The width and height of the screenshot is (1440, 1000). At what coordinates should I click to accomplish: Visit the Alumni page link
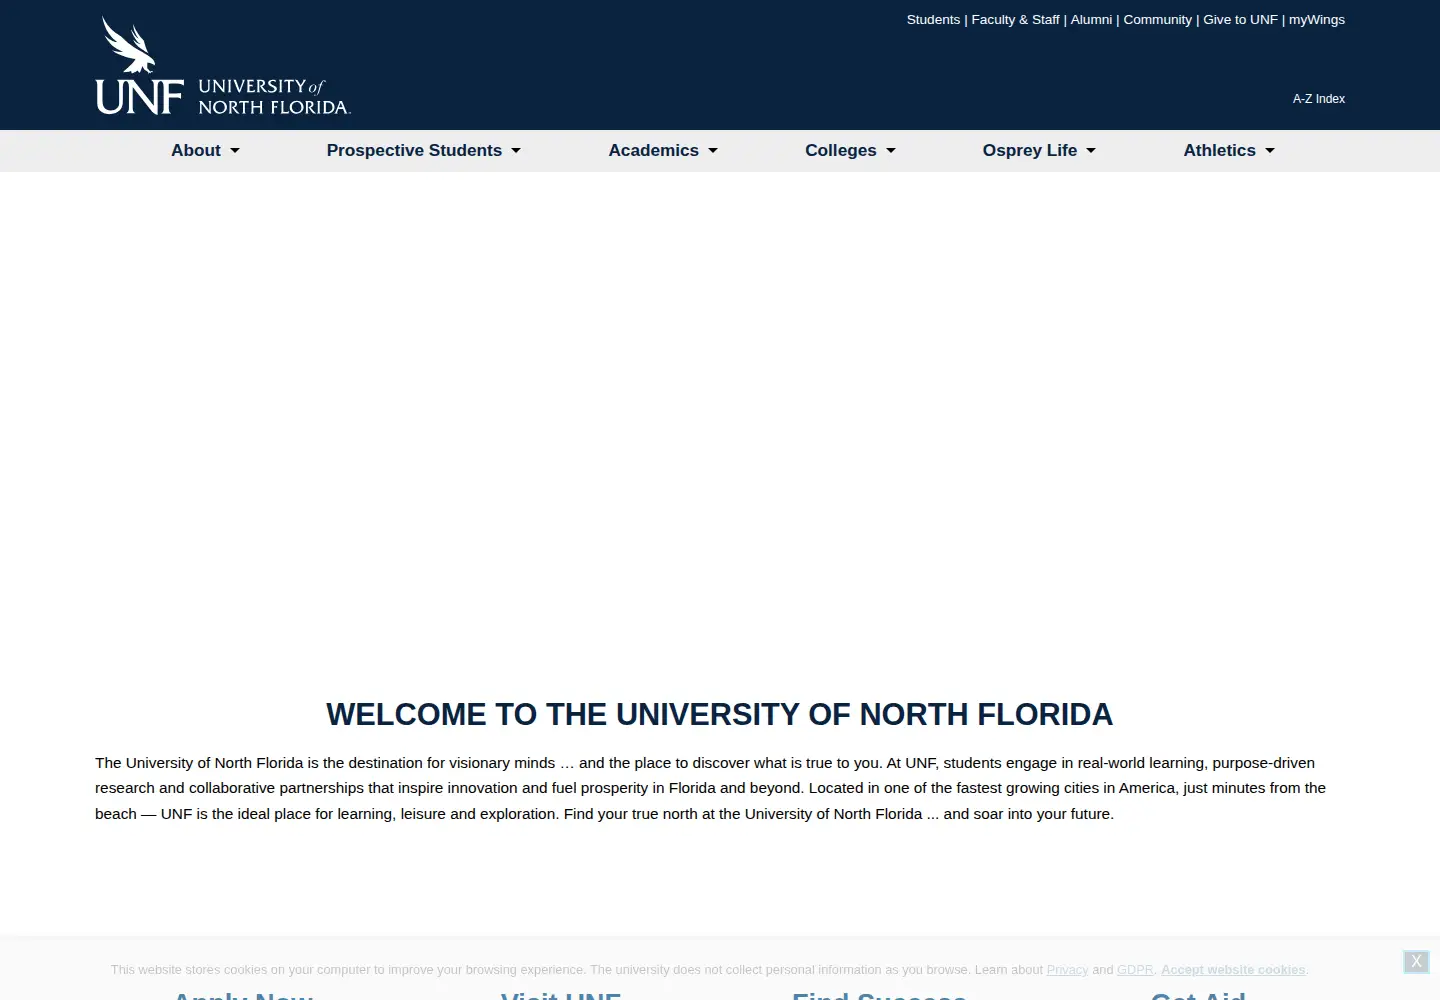[x=1091, y=20]
